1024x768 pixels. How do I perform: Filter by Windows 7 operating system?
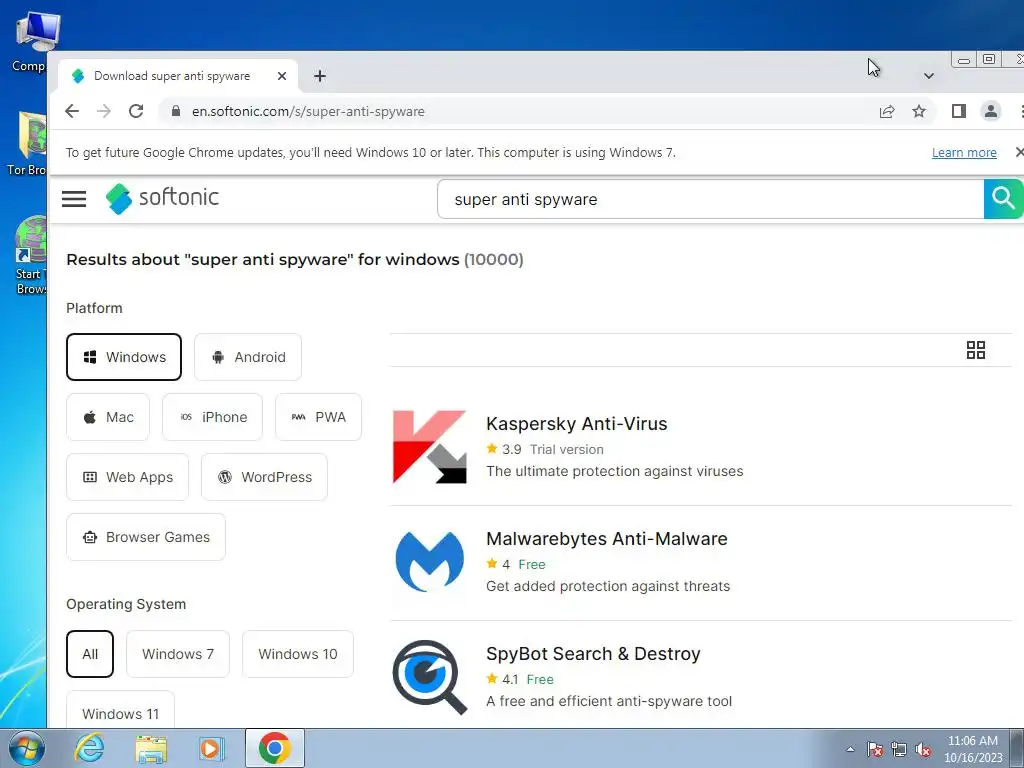click(x=178, y=654)
